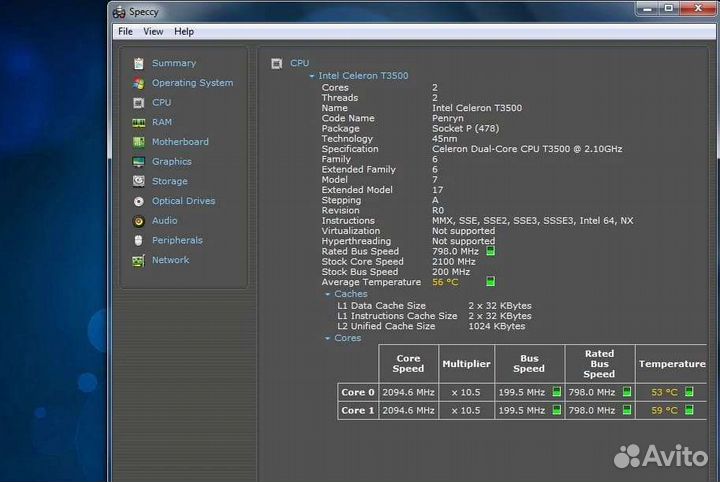Click the CPU chip icon in sidebar
The width and height of the screenshot is (720, 482).
[139, 103]
